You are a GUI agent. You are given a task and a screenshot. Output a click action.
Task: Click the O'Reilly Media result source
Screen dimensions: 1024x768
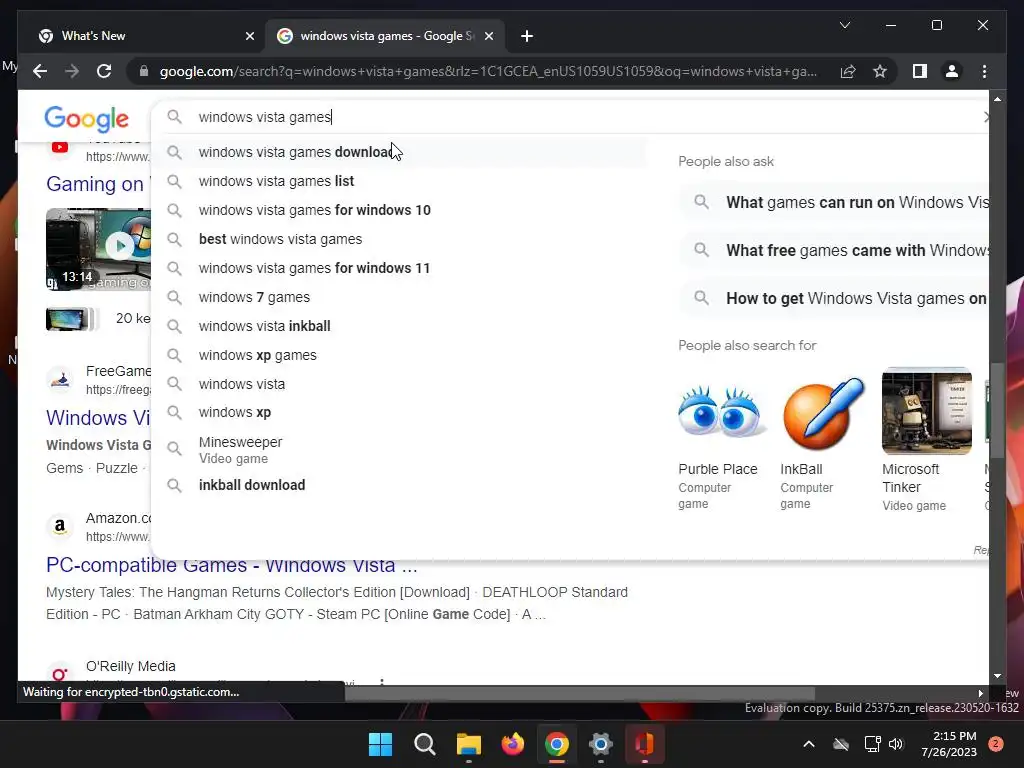click(131, 666)
